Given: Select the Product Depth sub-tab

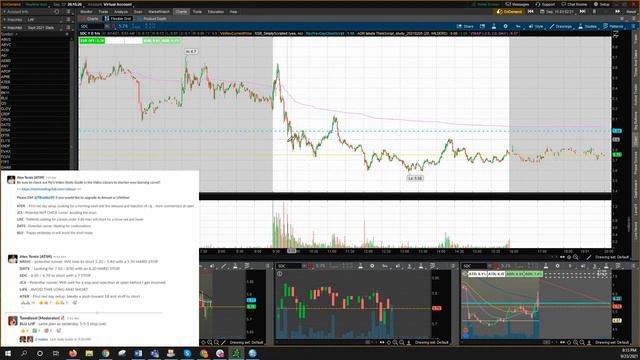Looking at the screenshot, I should click(x=152, y=18).
